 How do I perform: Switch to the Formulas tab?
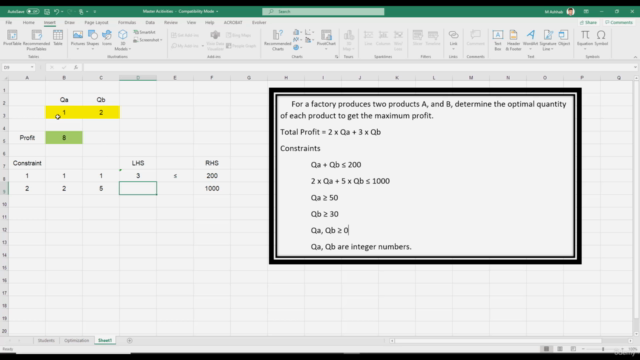127,22
